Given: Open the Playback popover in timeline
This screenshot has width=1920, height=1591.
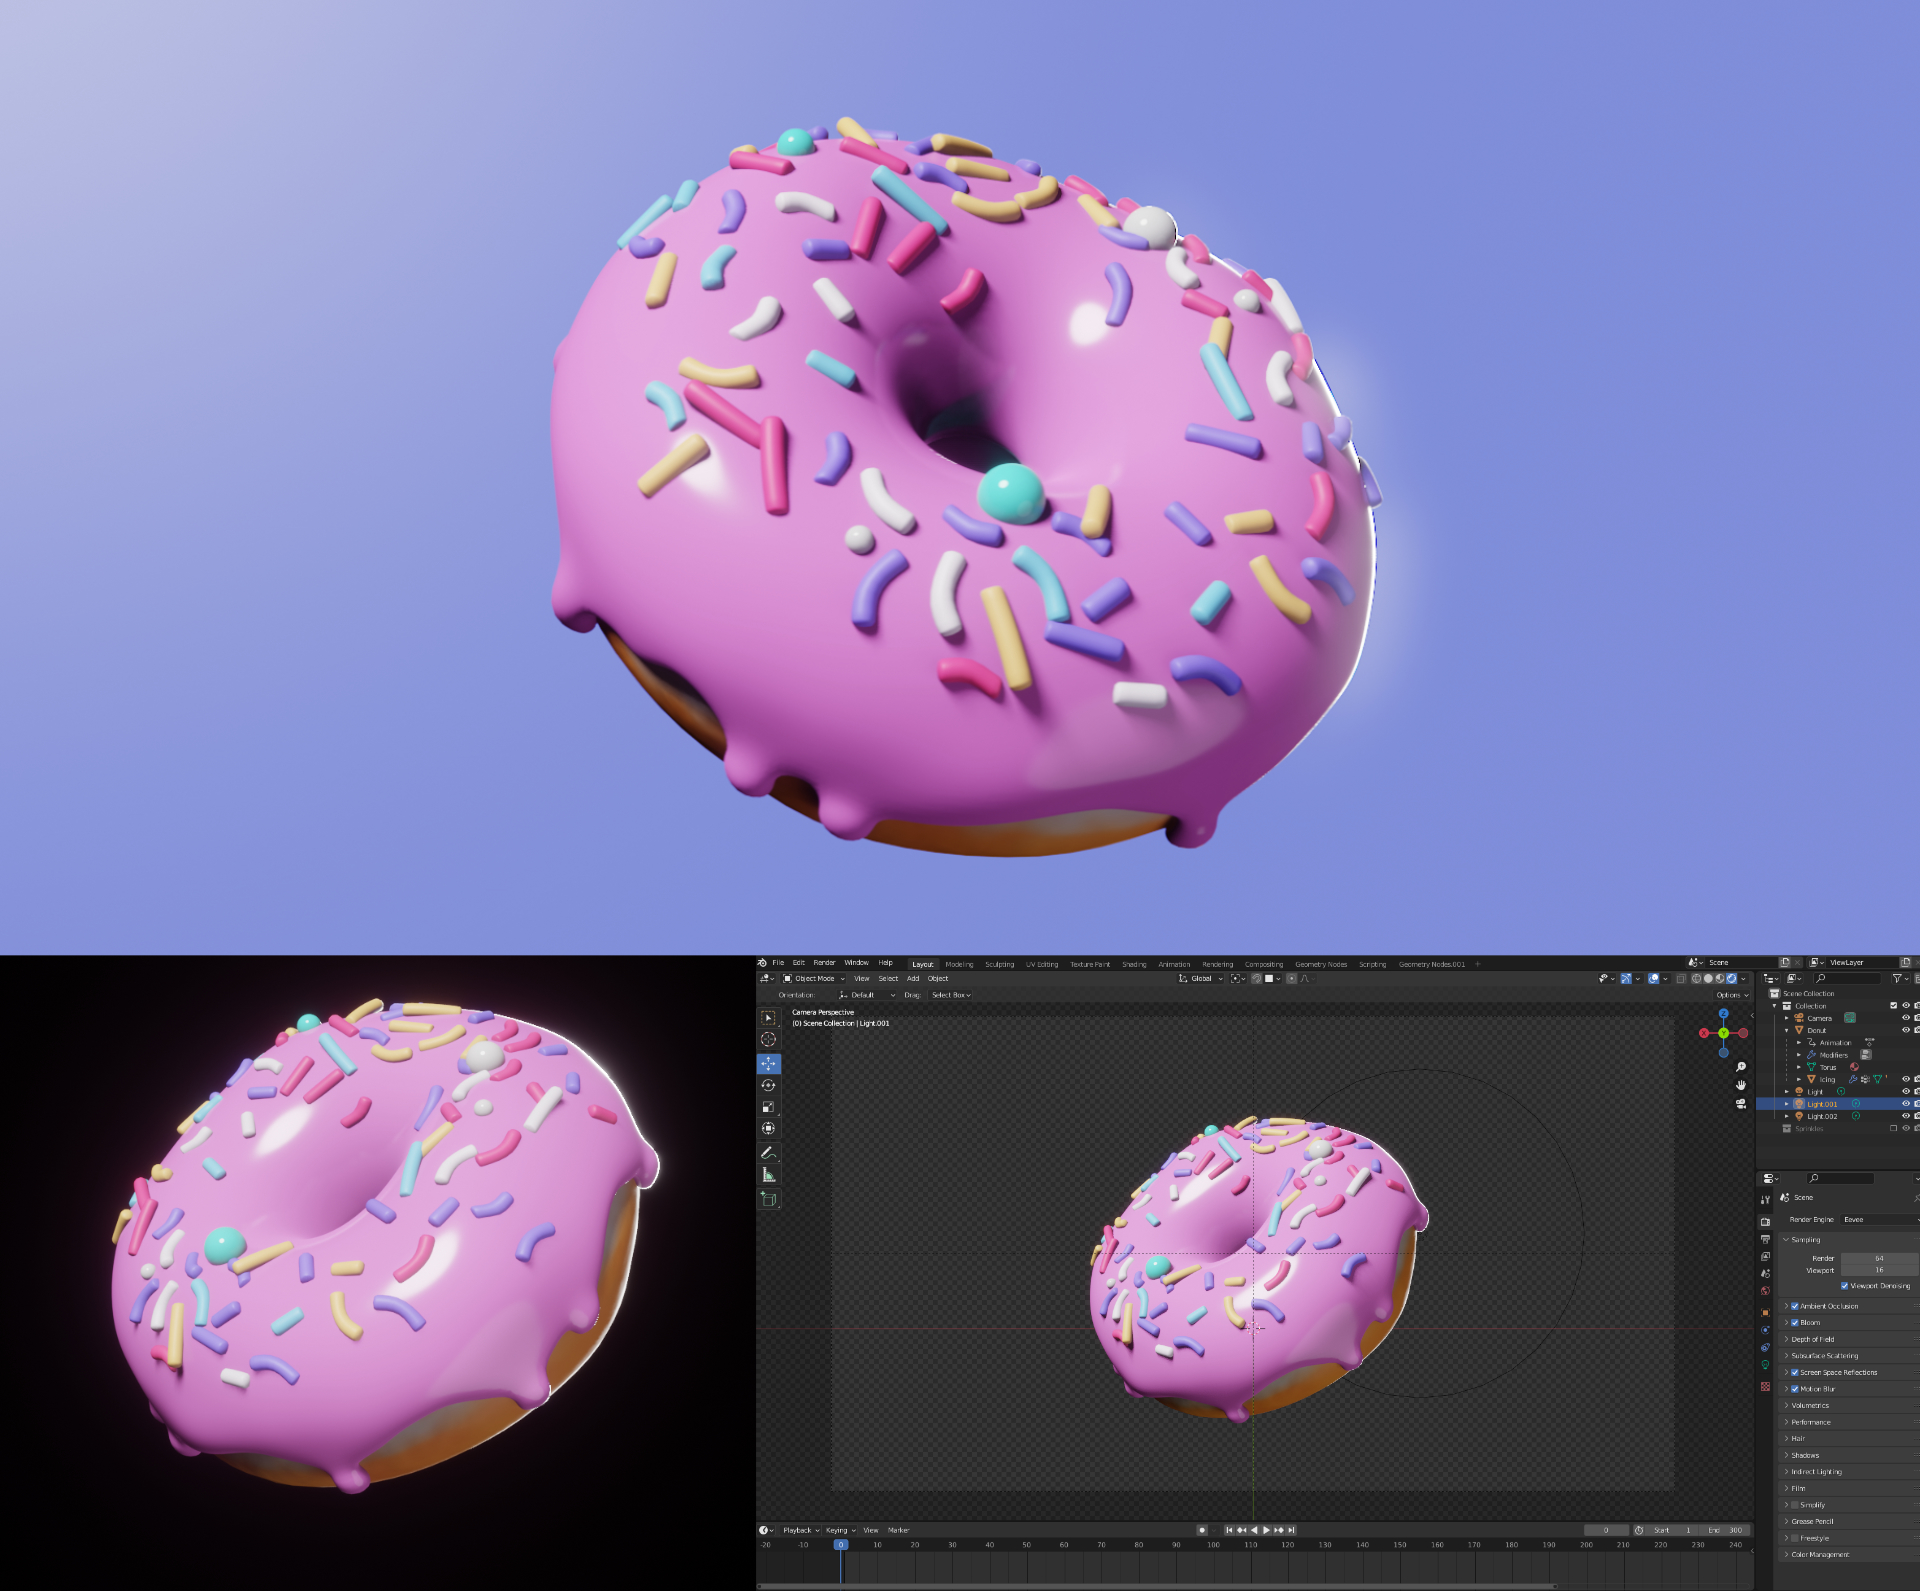Looking at the screenshot, I should pyautogui.click(x=800, y=1530).
